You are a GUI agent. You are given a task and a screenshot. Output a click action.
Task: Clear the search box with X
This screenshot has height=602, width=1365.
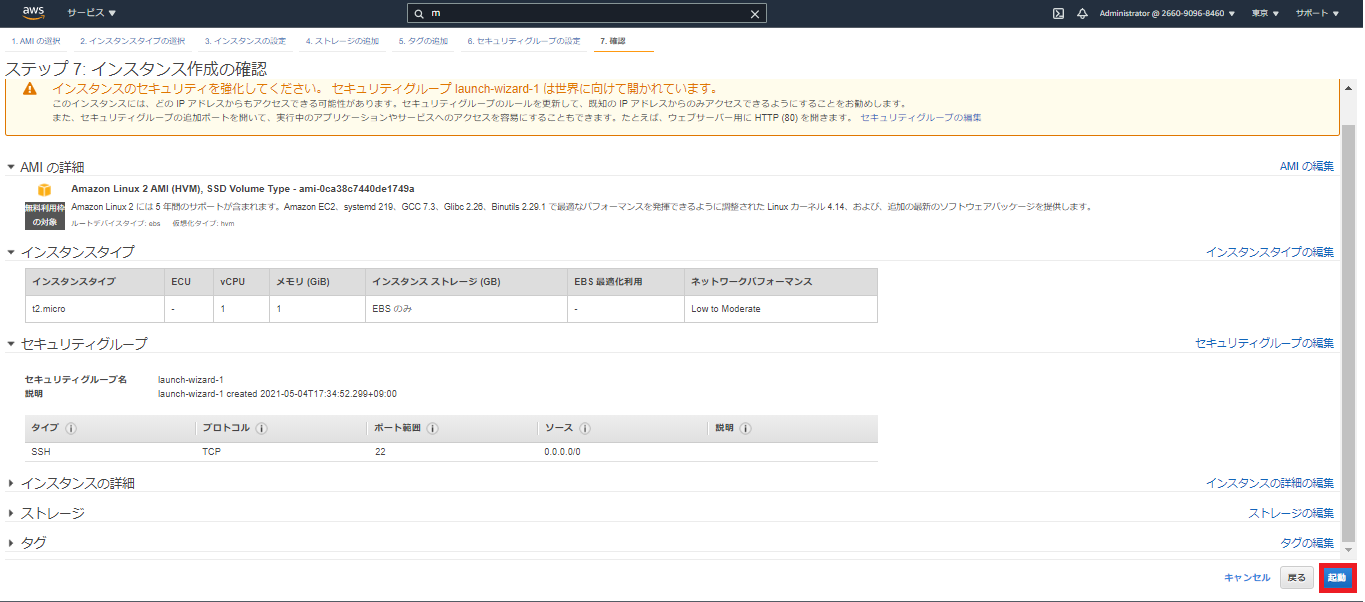click(x=756, y=14)
